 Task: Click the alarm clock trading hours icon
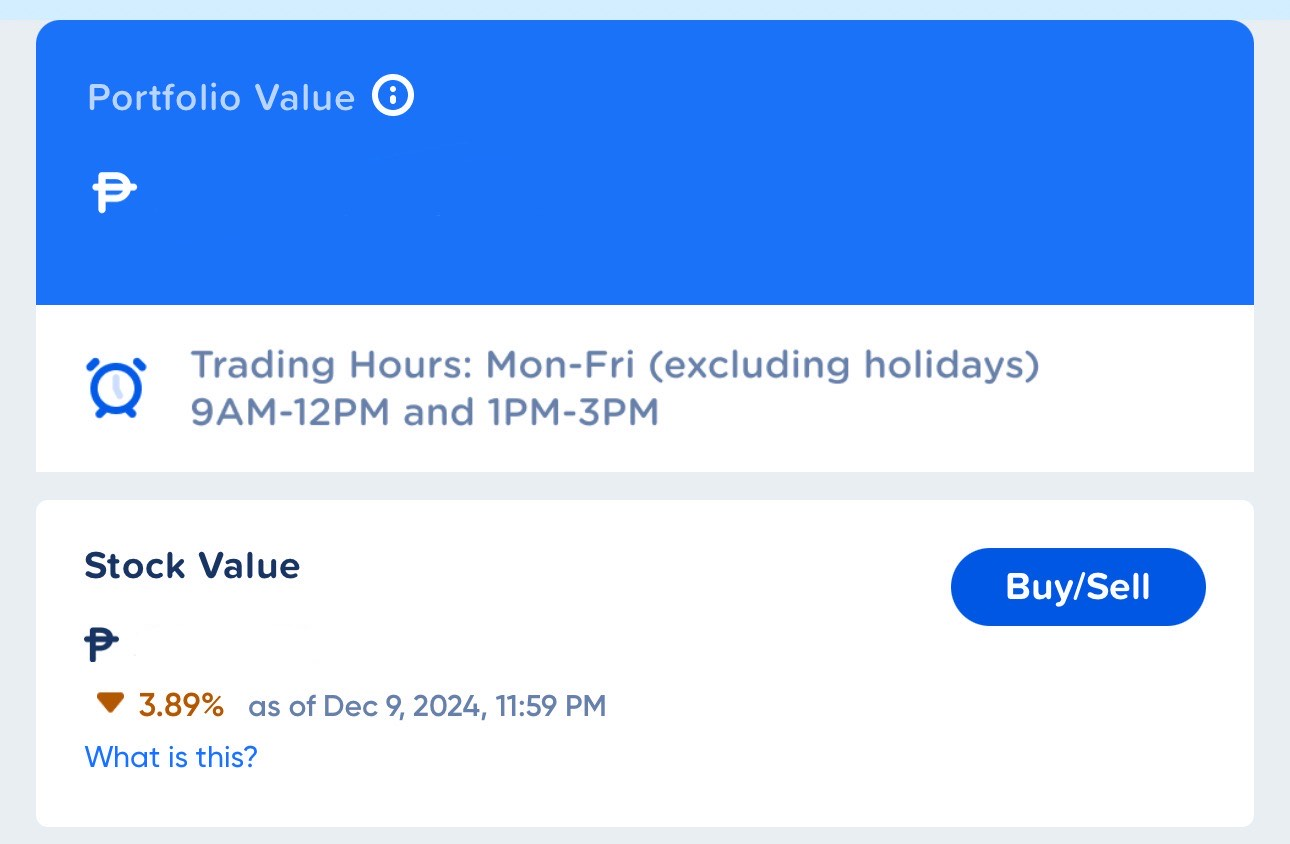tap(117, 387)
